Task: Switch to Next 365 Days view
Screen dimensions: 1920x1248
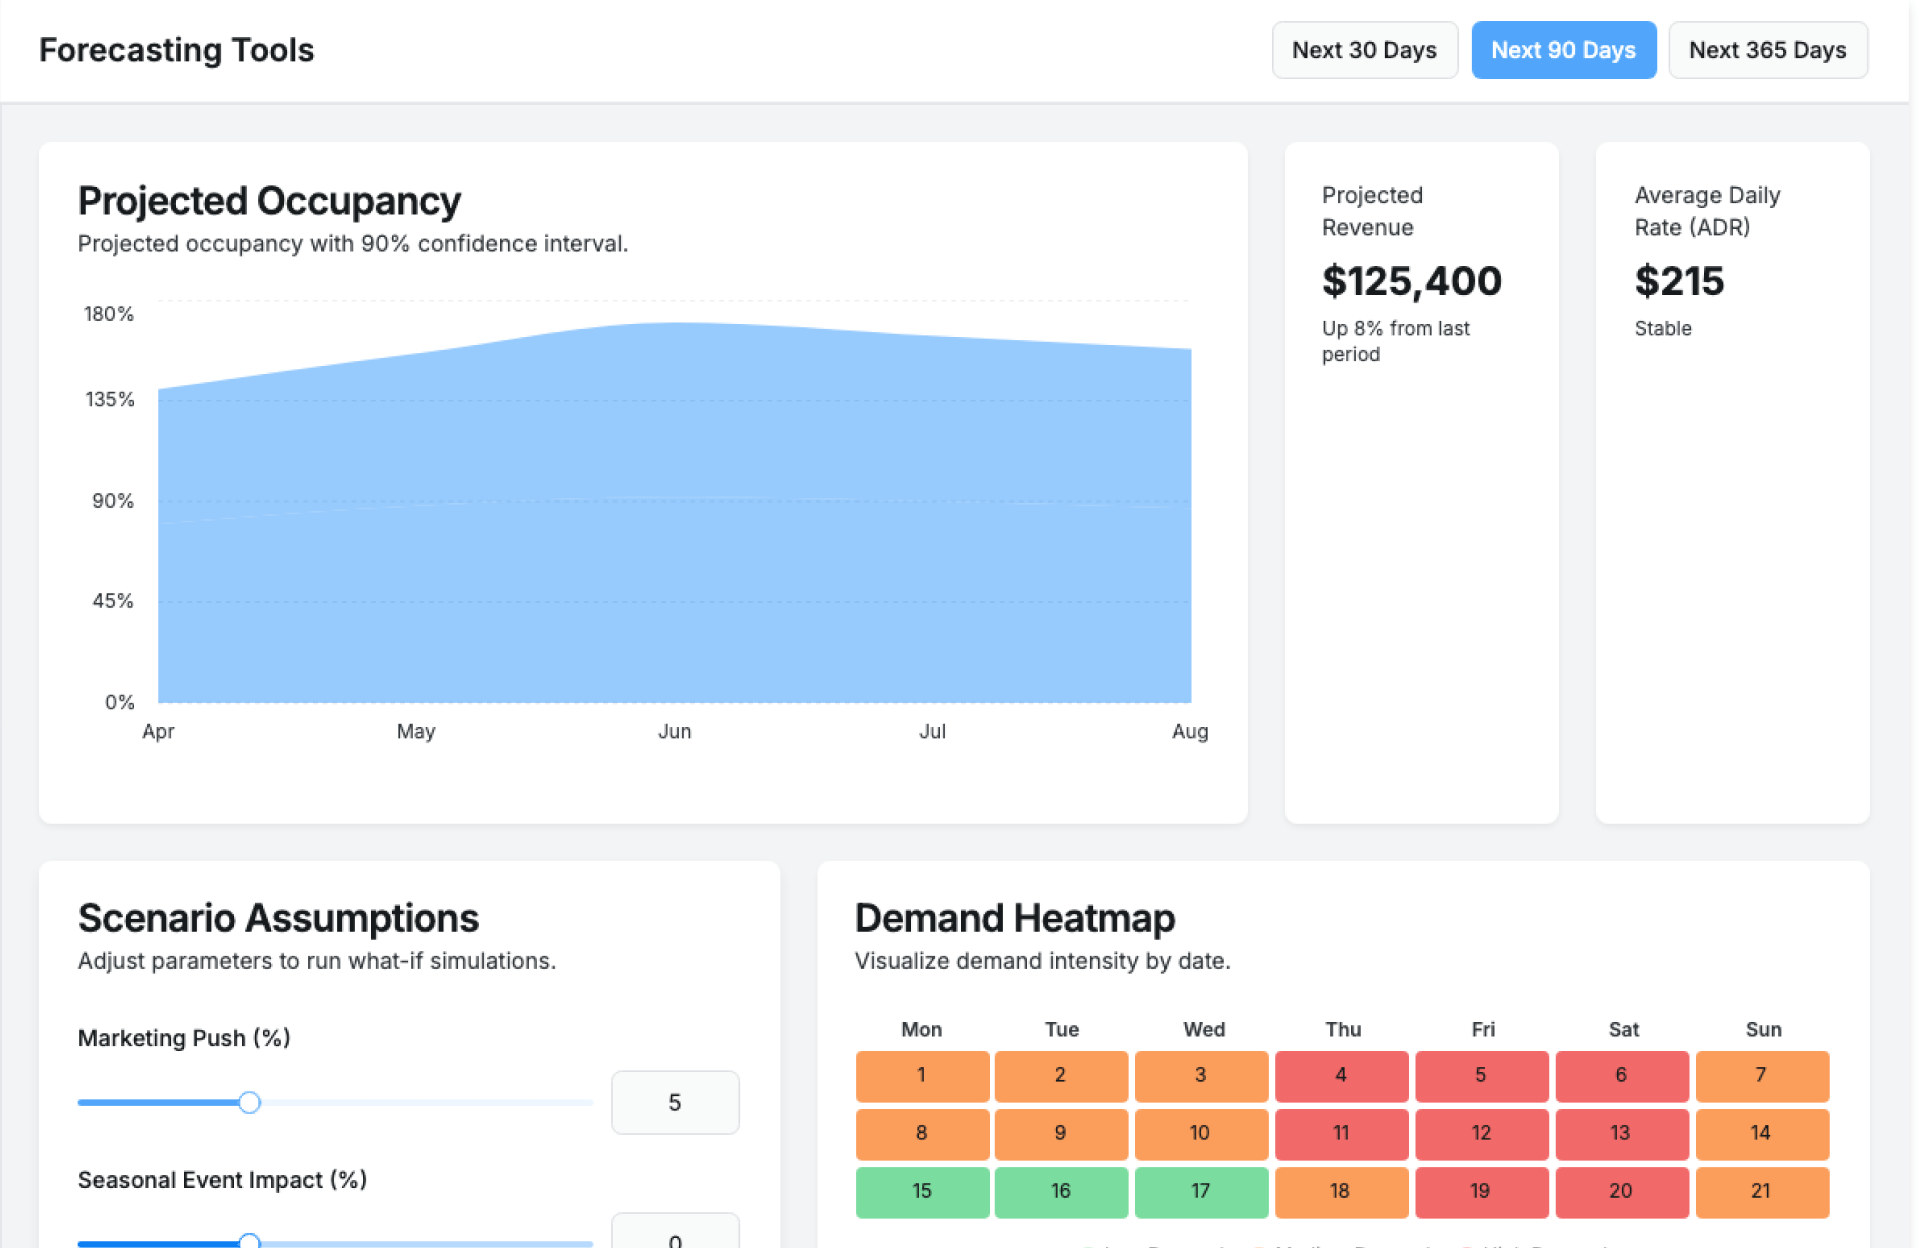Action: (x=1767, y=50)
